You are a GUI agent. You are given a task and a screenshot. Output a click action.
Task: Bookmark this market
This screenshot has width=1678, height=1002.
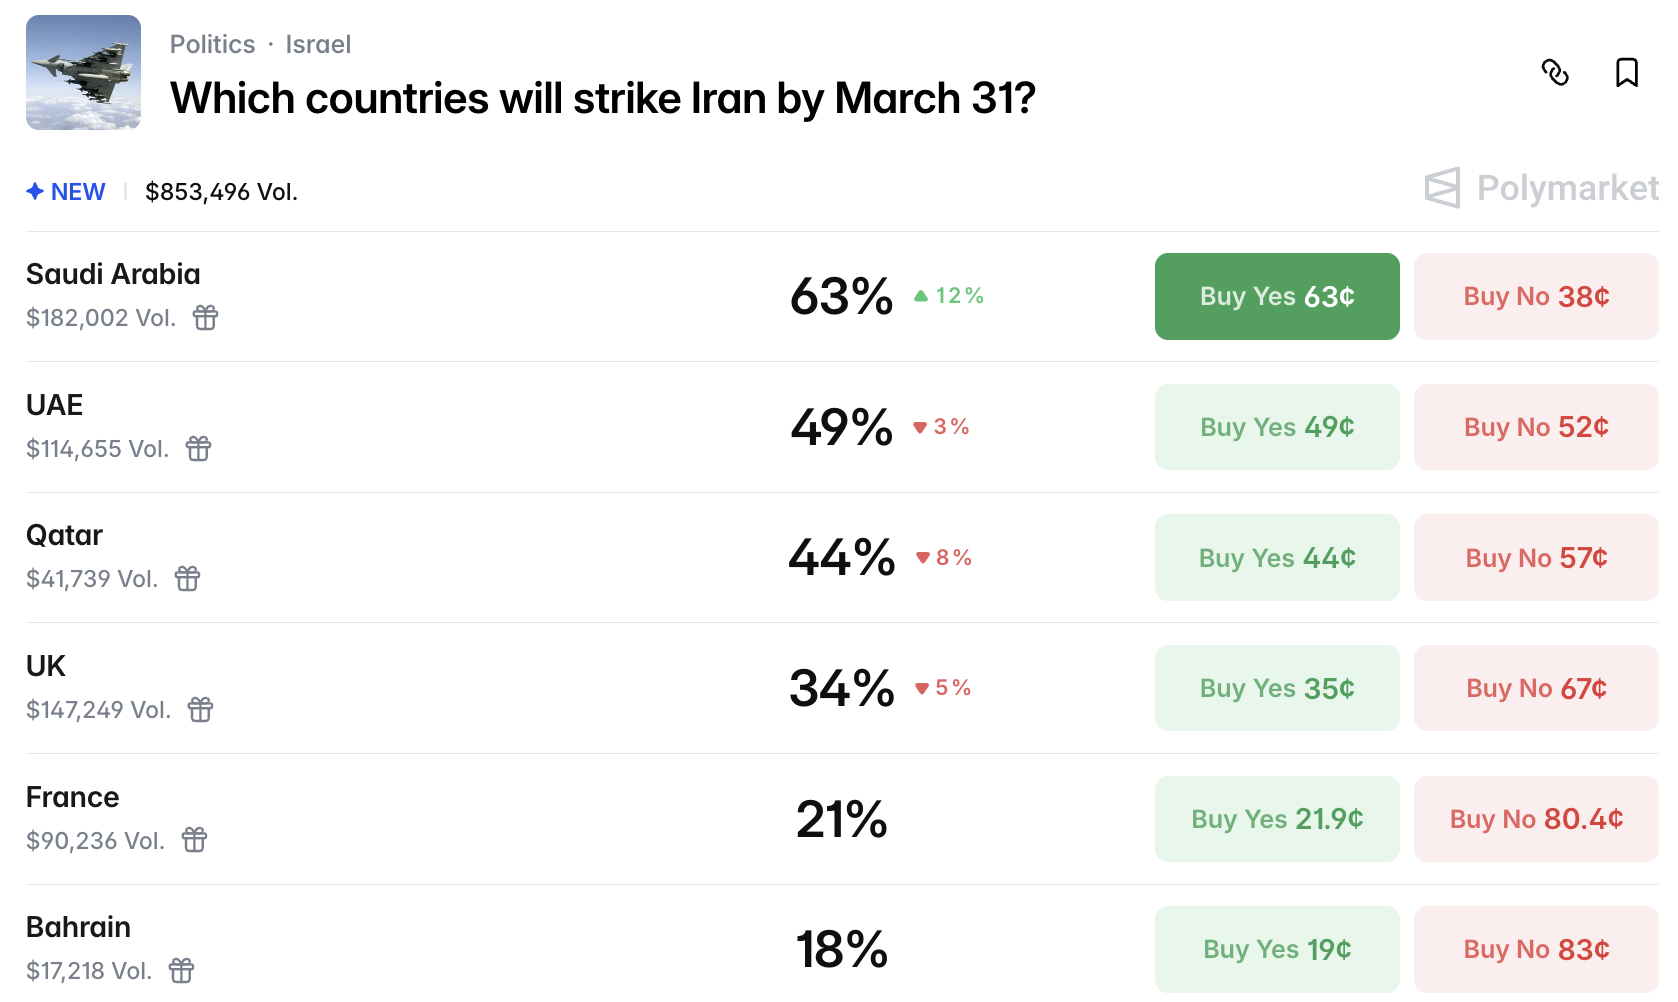[1627, 73]
